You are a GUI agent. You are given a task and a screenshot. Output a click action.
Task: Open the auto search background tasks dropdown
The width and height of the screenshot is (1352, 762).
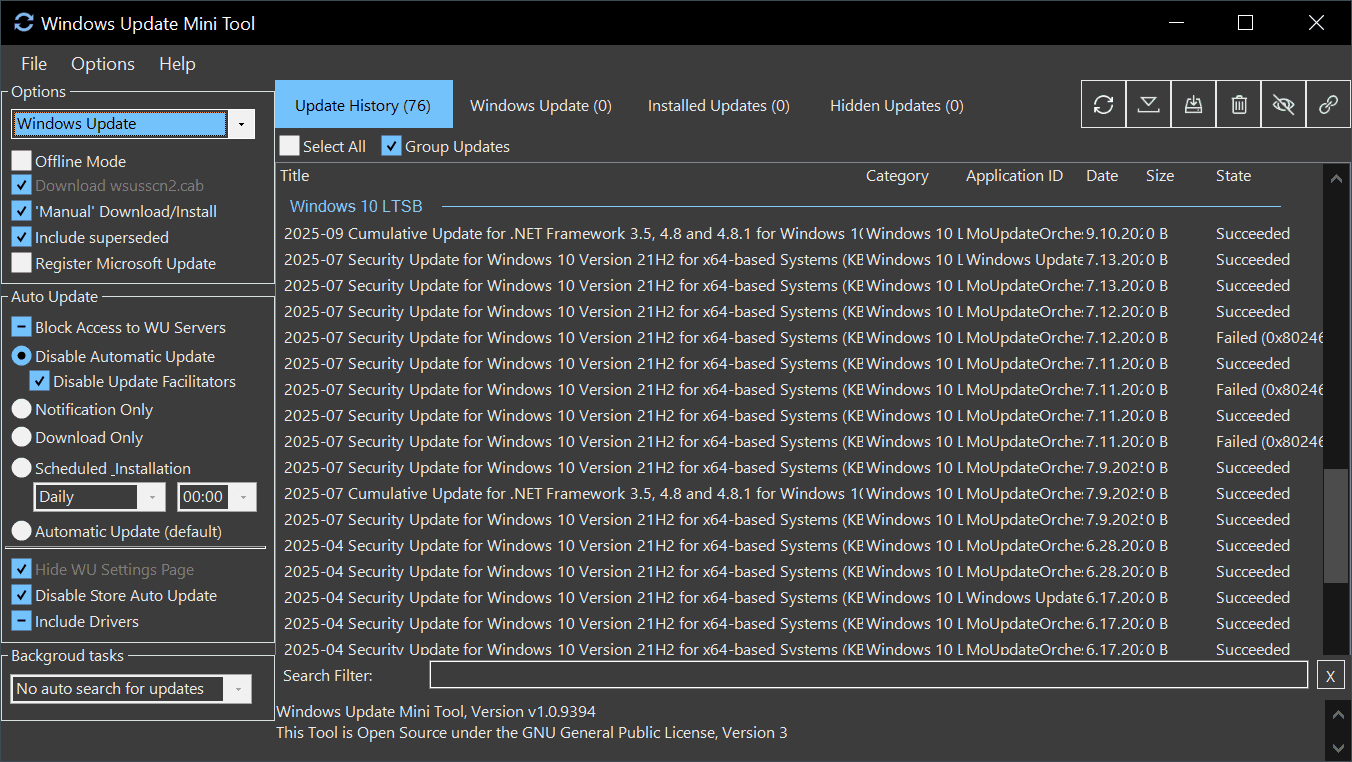click(x=237, y=689)
